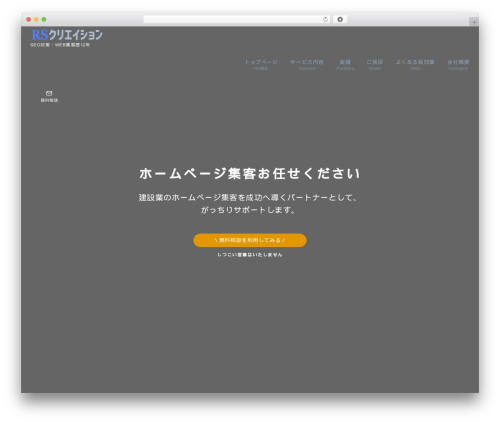The height and width of the screenshot is (423, 500).
Task: Click the text しつこい営業はいたしません
Action: point(250,255)
